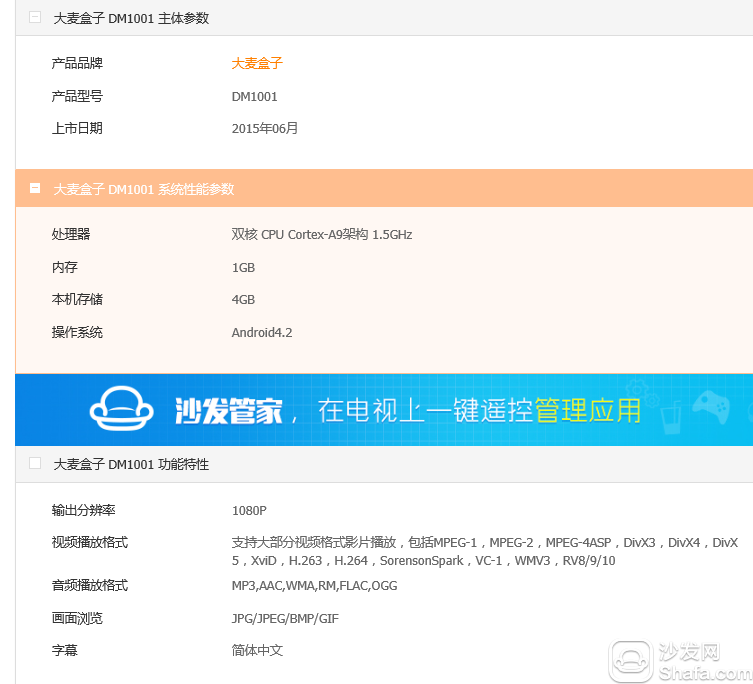Collapse the DM1001 主体参数 section toggle

pos(35,18)
